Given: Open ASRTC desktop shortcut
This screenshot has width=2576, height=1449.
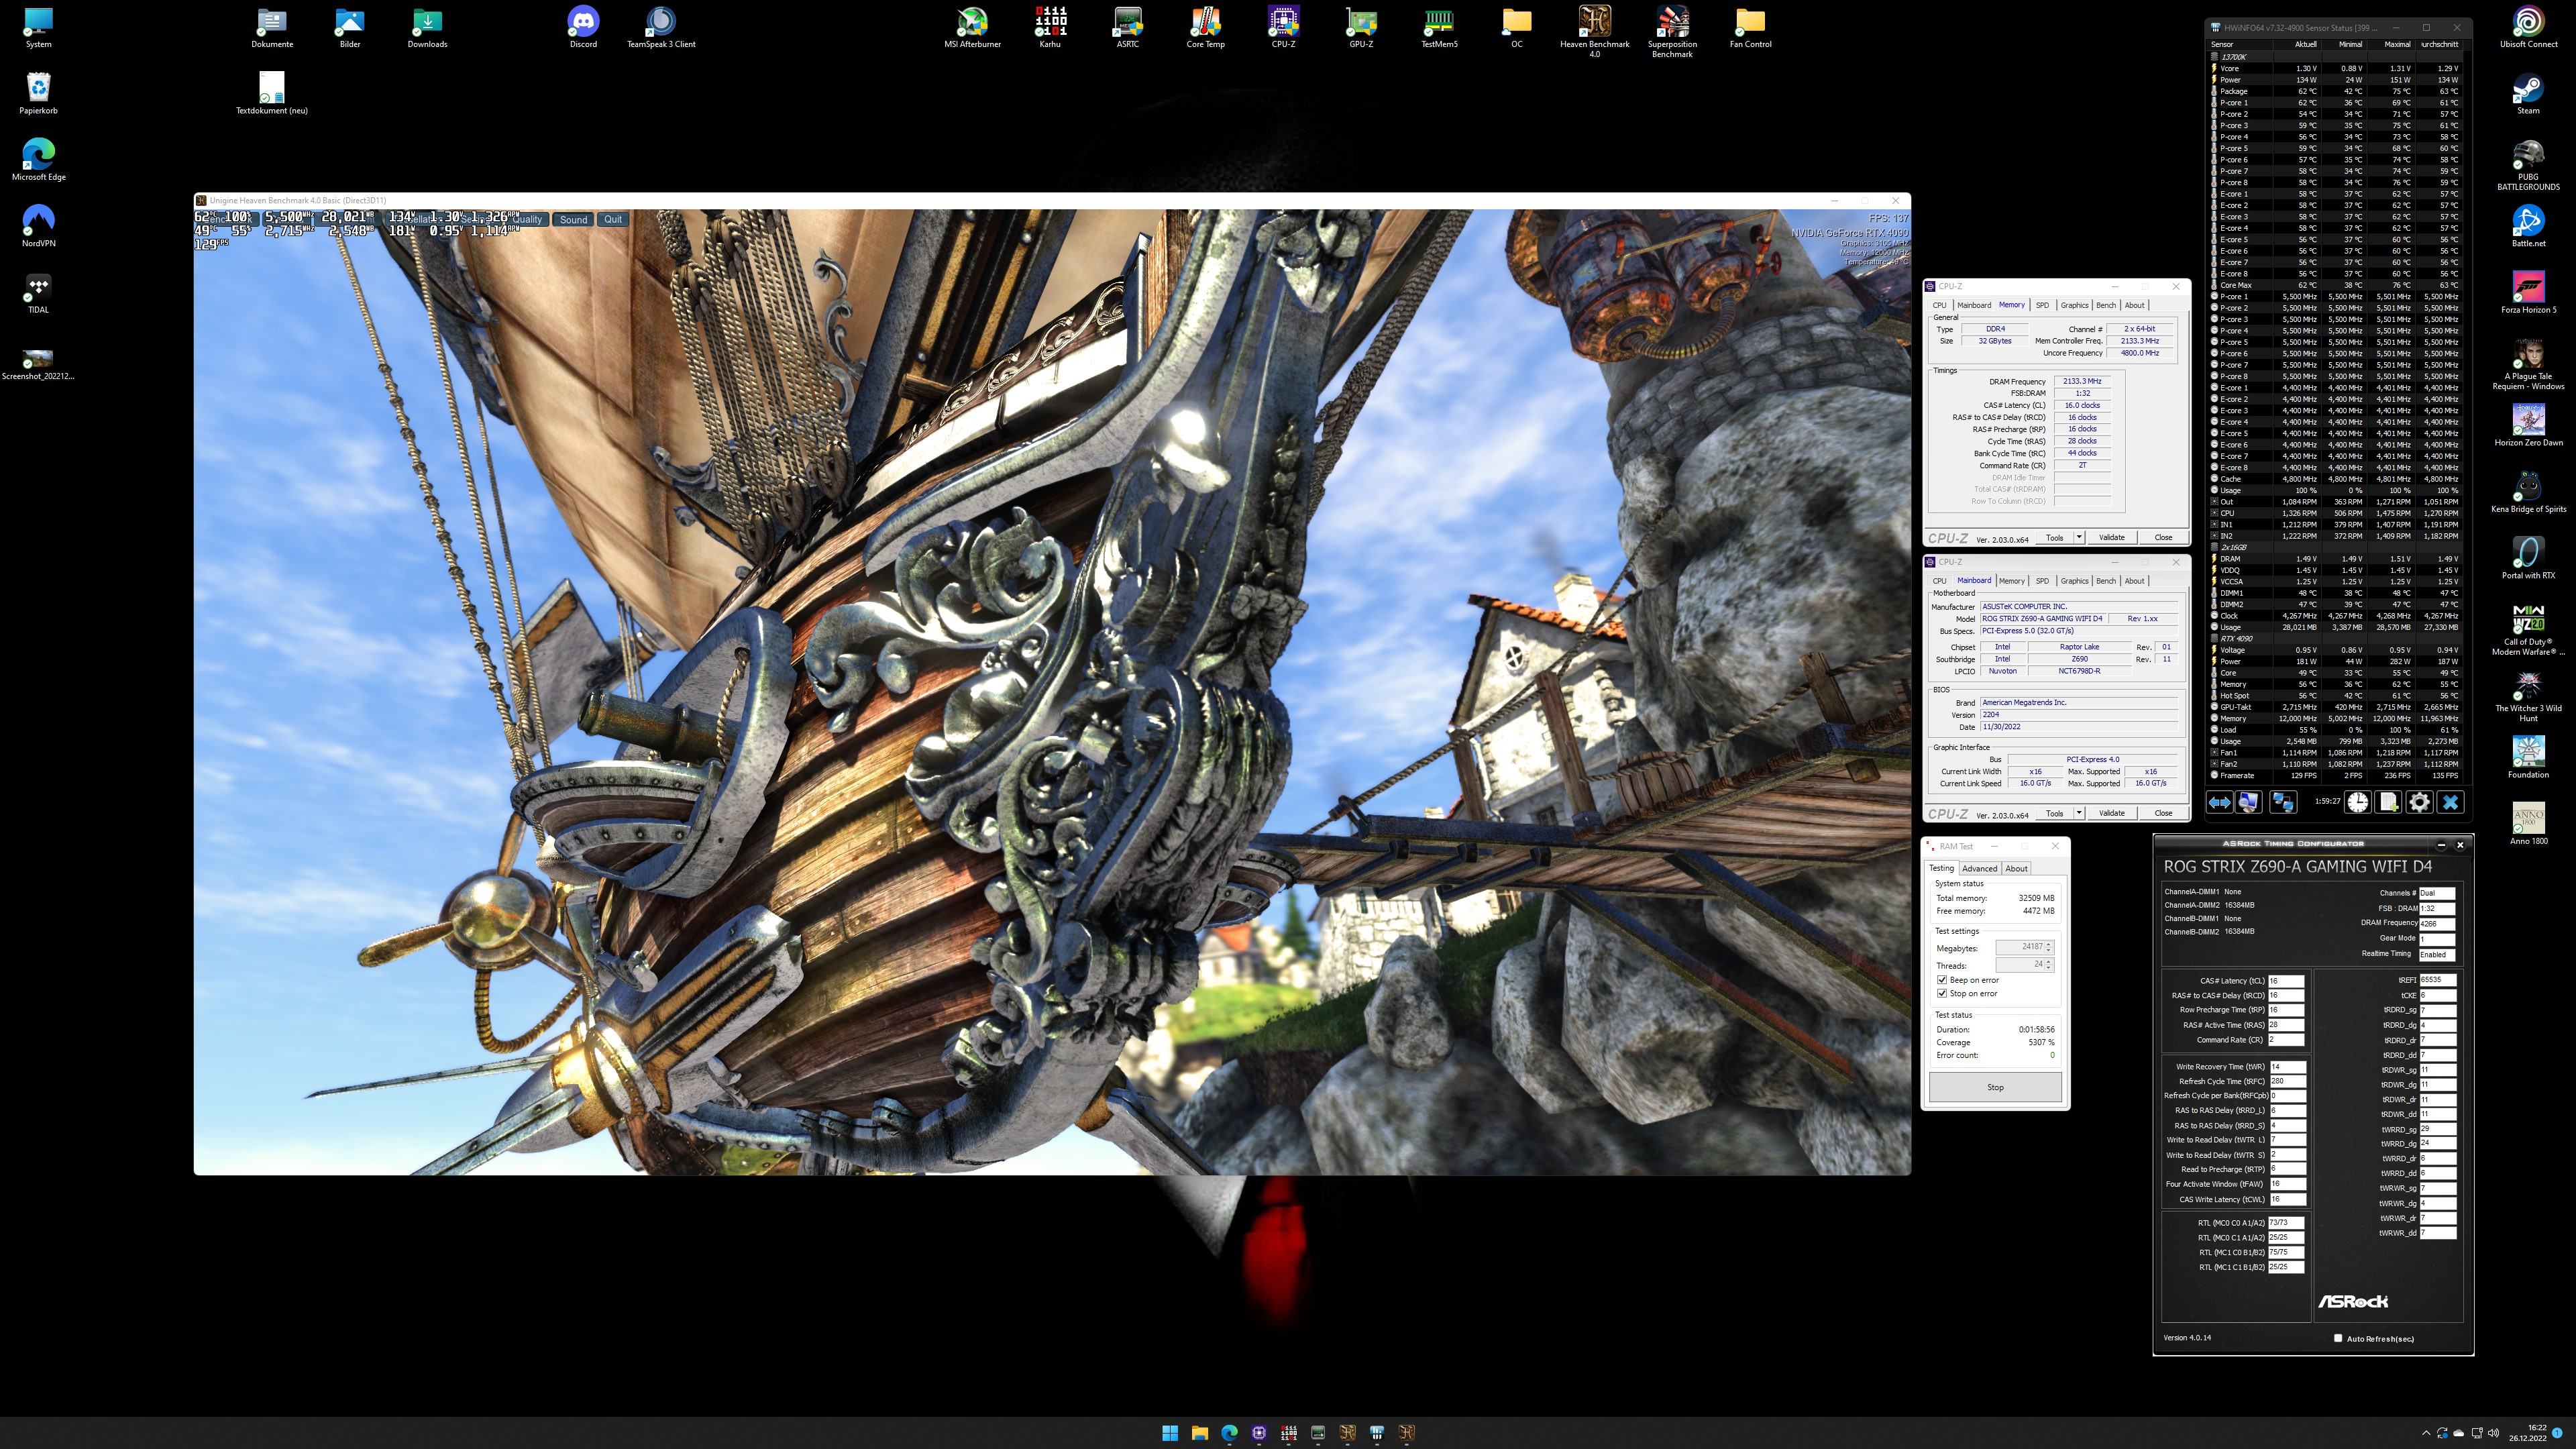Looking at the screenshot, I should click(1127, 27).
